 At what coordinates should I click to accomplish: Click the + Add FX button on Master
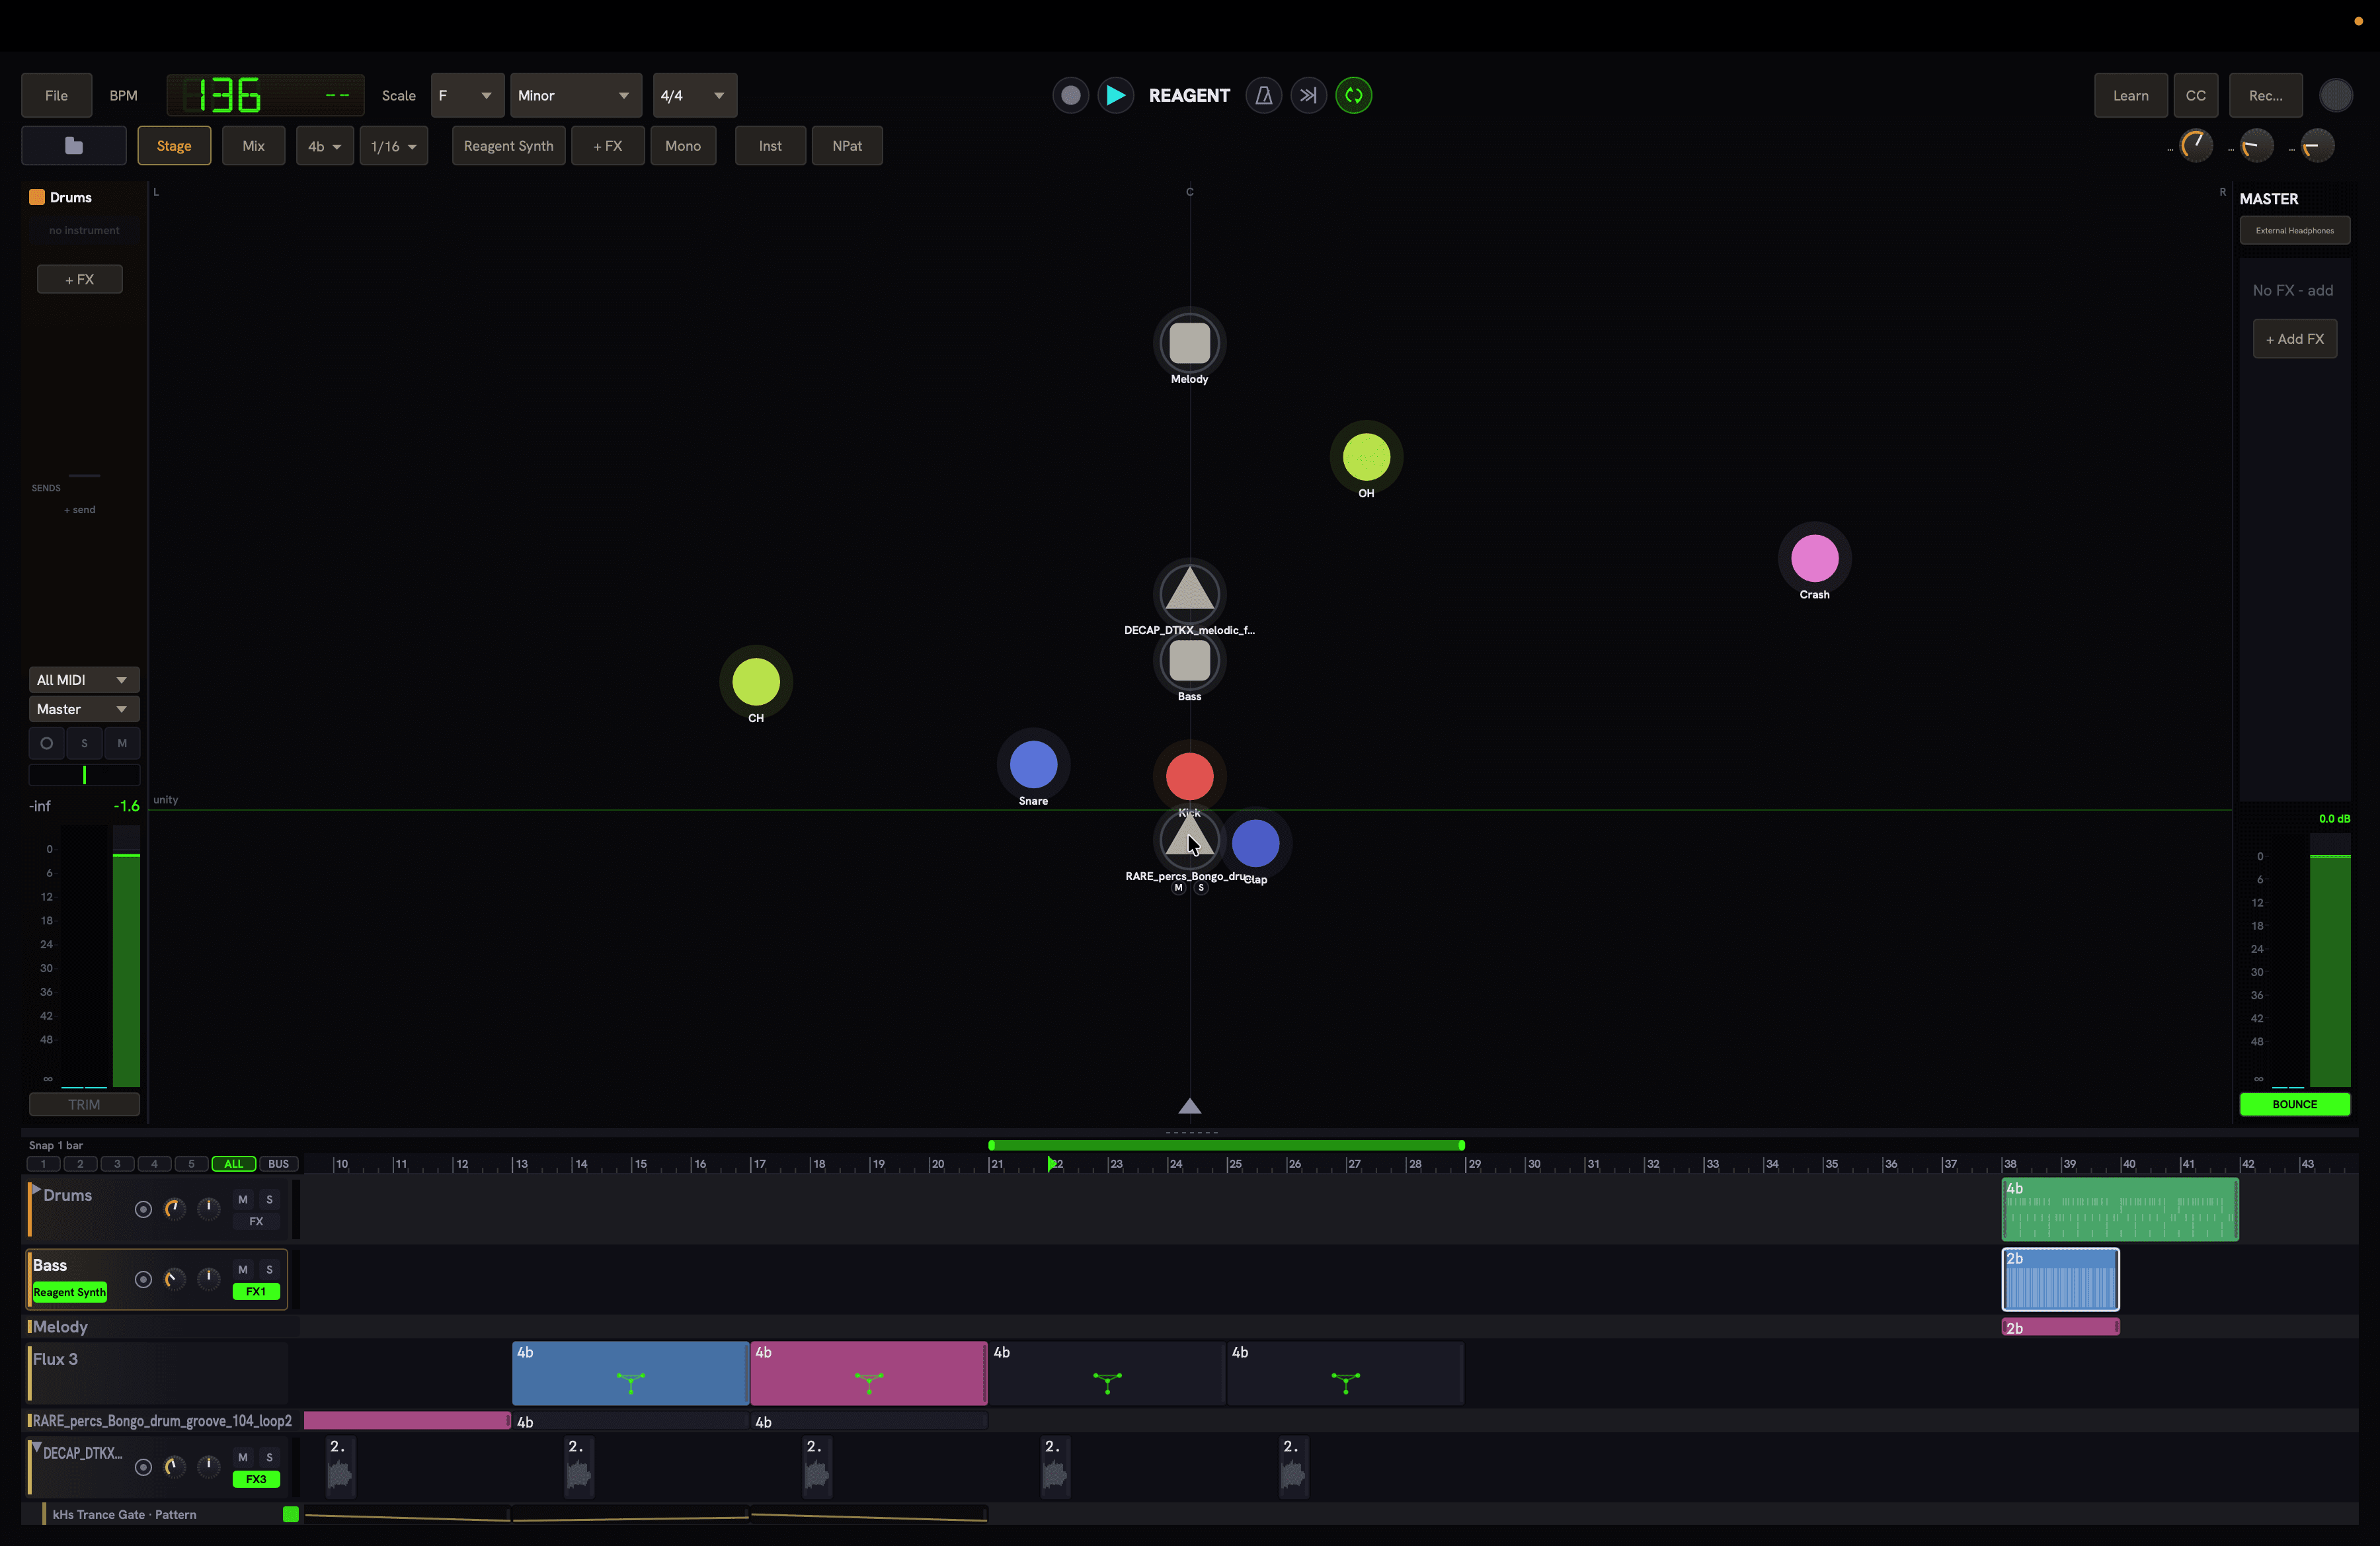click(2294, 339)
